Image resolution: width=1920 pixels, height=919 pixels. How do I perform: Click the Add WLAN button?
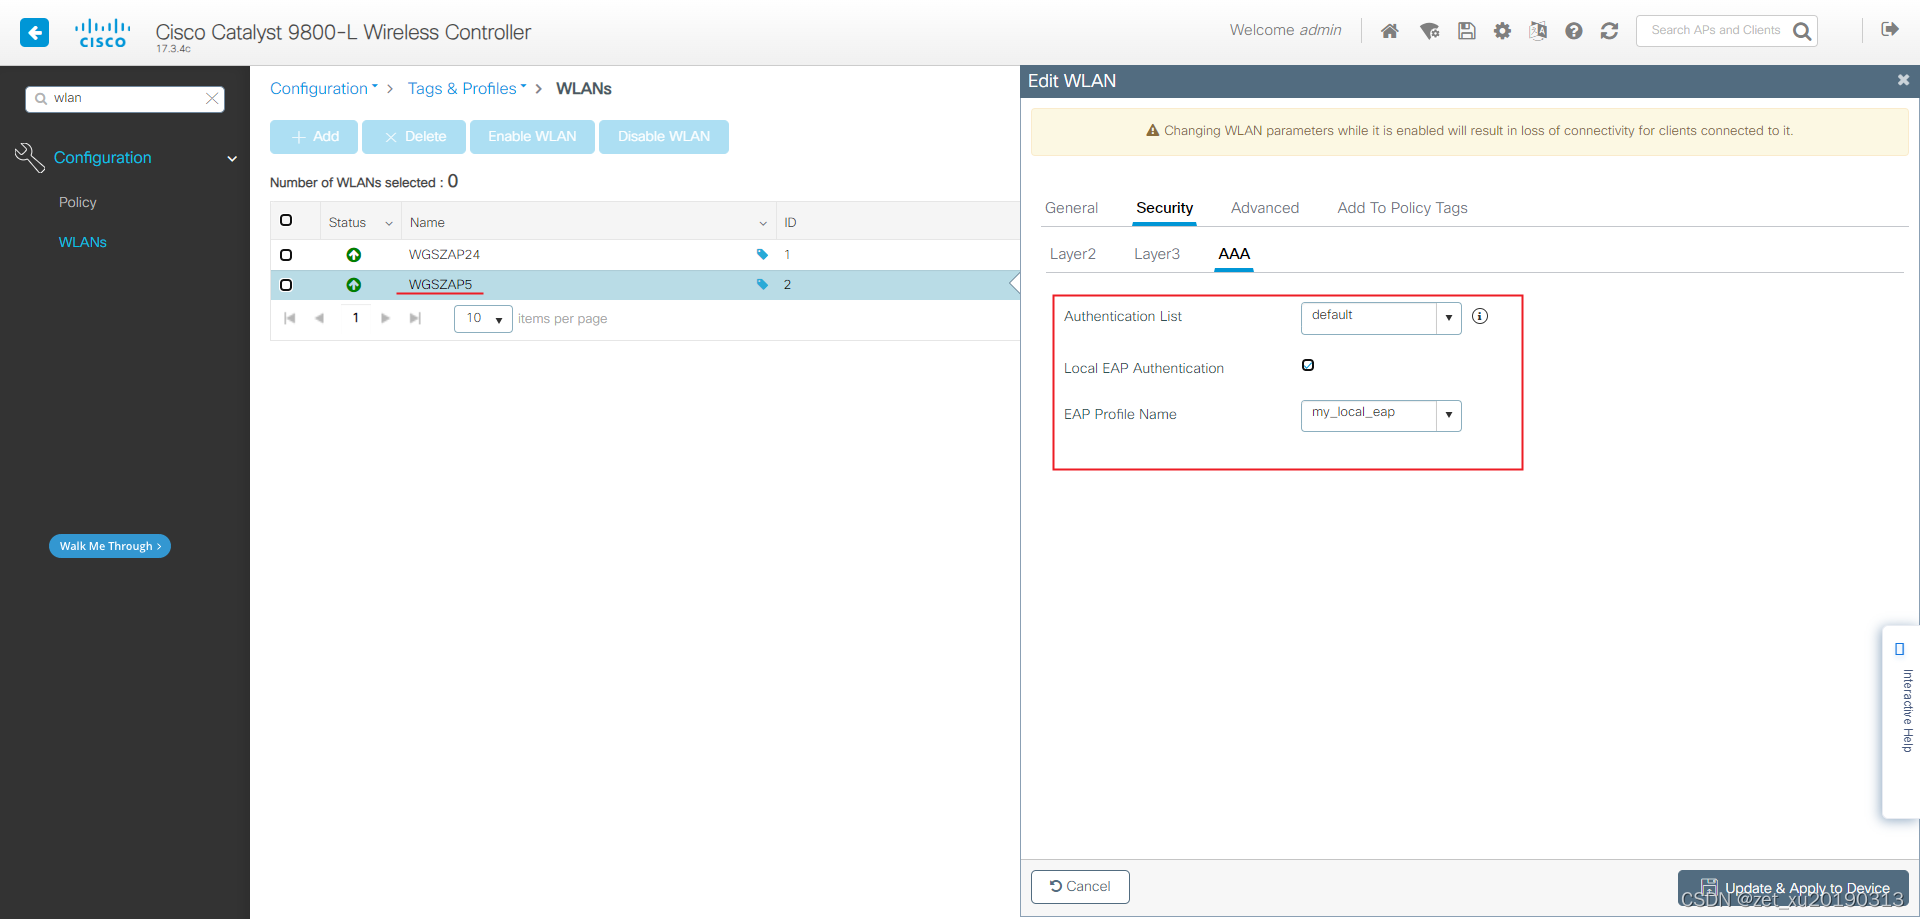point(314,137)
